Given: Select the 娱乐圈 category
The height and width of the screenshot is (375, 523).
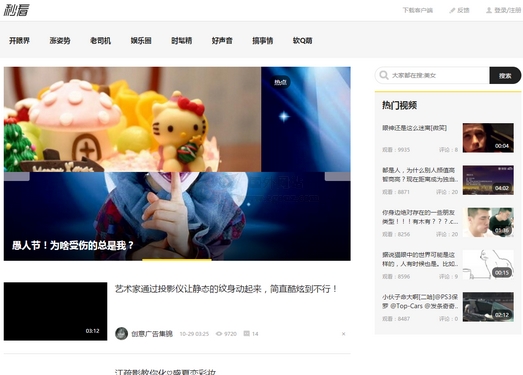Looking at the screenshot, I should pos(141,41).
